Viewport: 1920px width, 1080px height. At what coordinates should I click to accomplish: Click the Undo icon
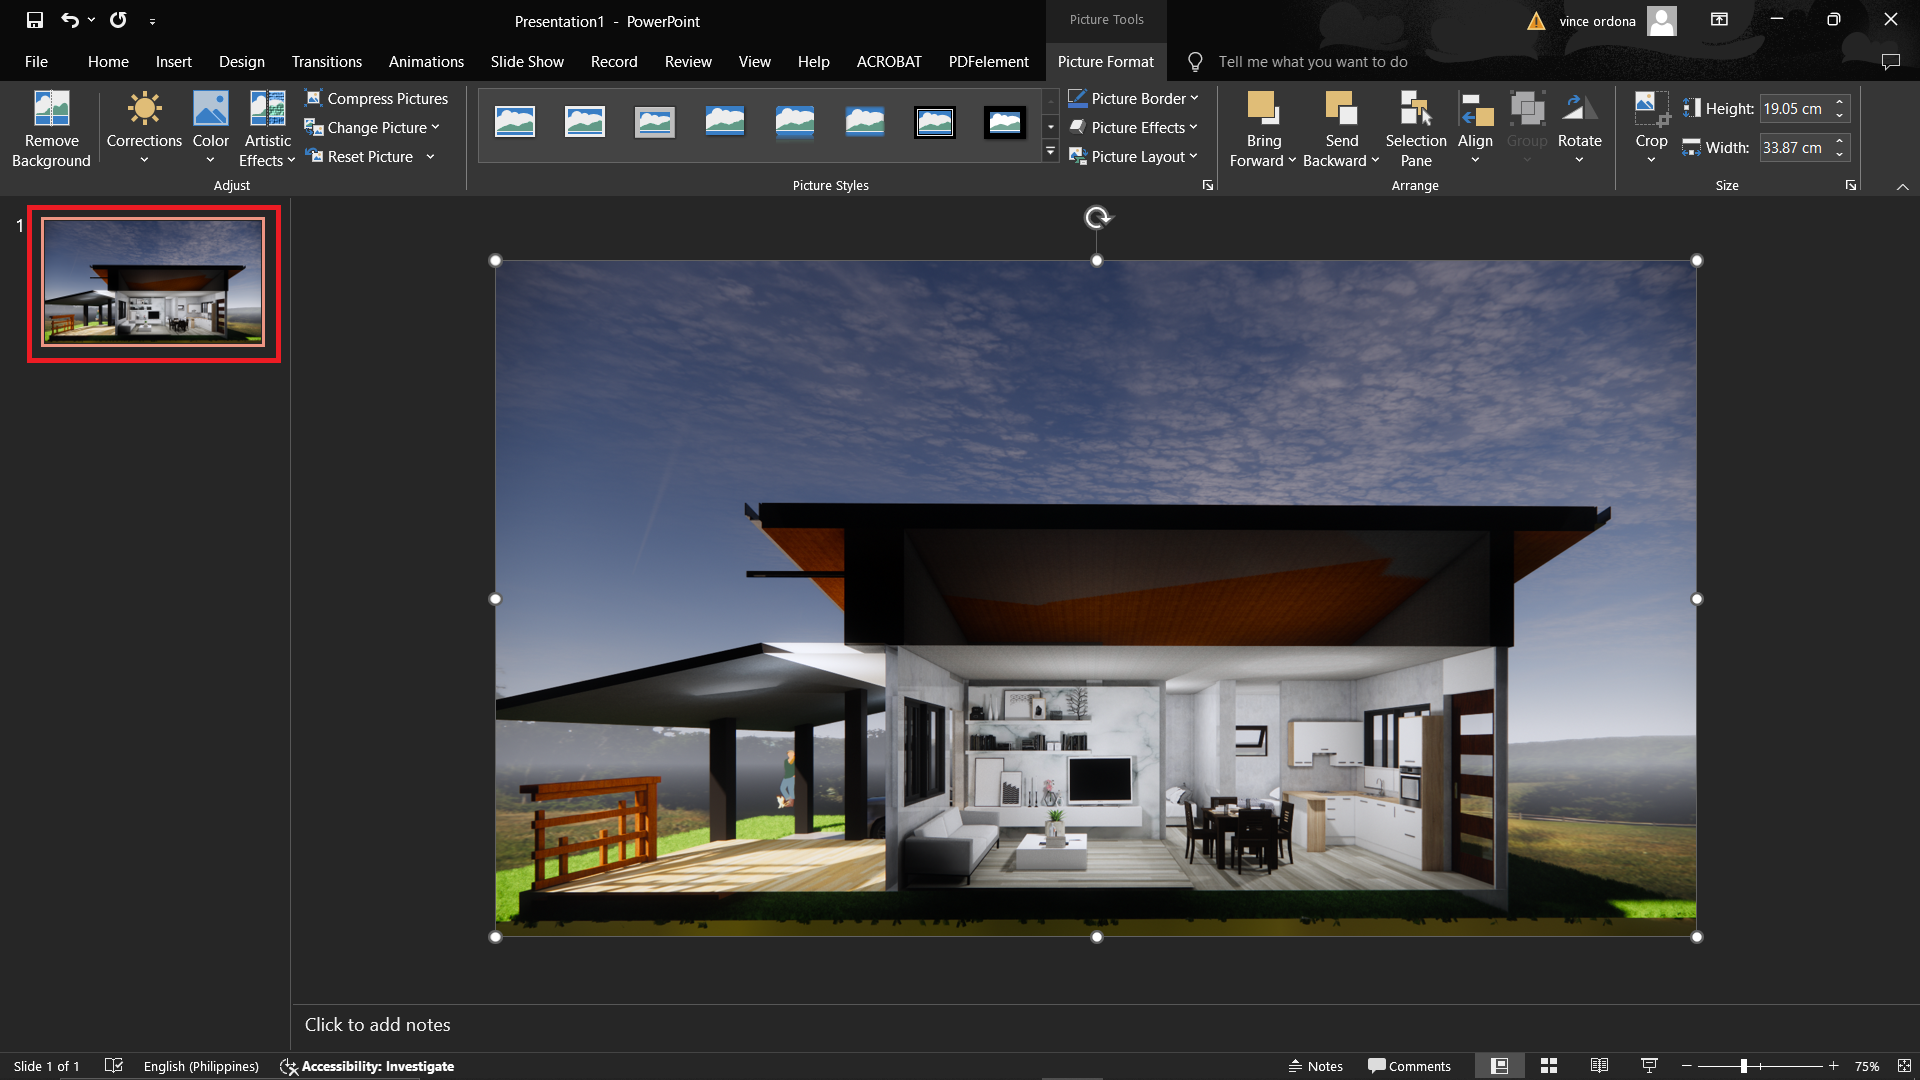[x=69, y=20]
